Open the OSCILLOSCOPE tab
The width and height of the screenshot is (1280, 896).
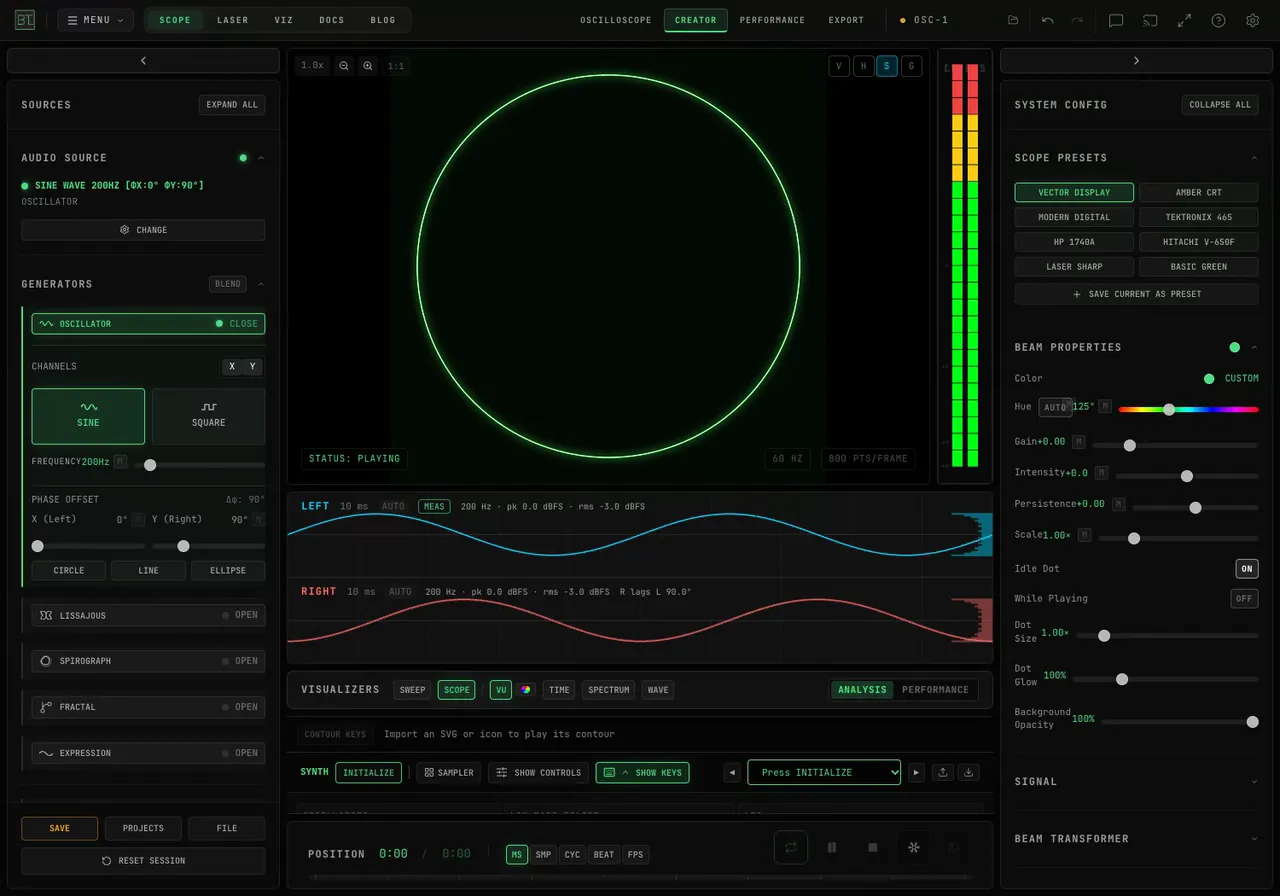pyautogui.click(x=616, y=20)
